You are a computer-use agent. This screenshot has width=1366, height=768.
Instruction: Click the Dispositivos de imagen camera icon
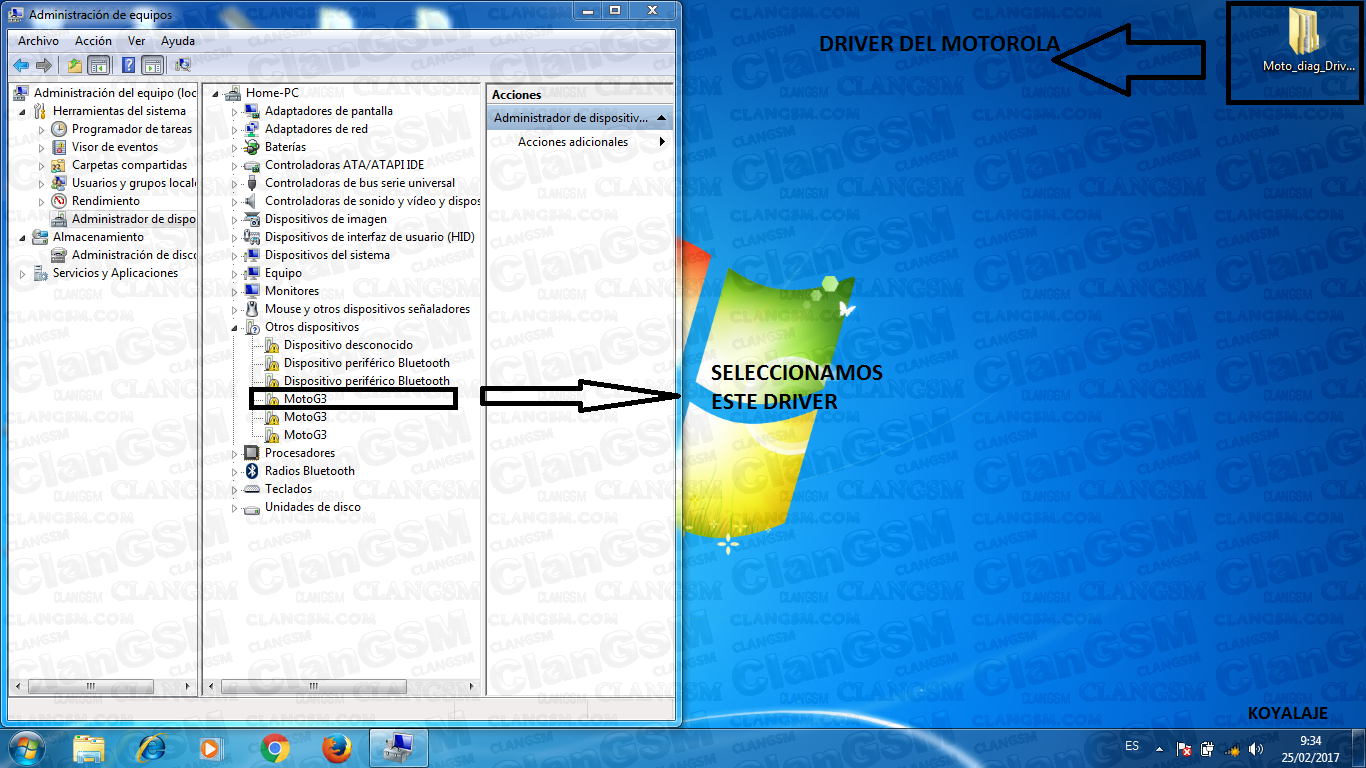tap(252, 219)
